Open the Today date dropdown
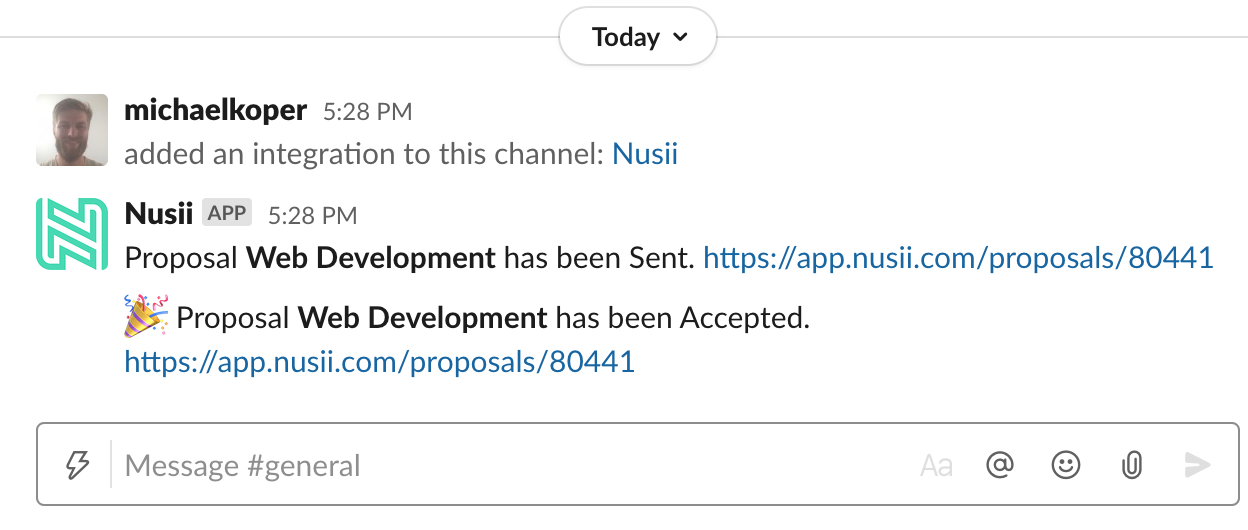Screen dimensions: 1248x530 coord(638,38)
